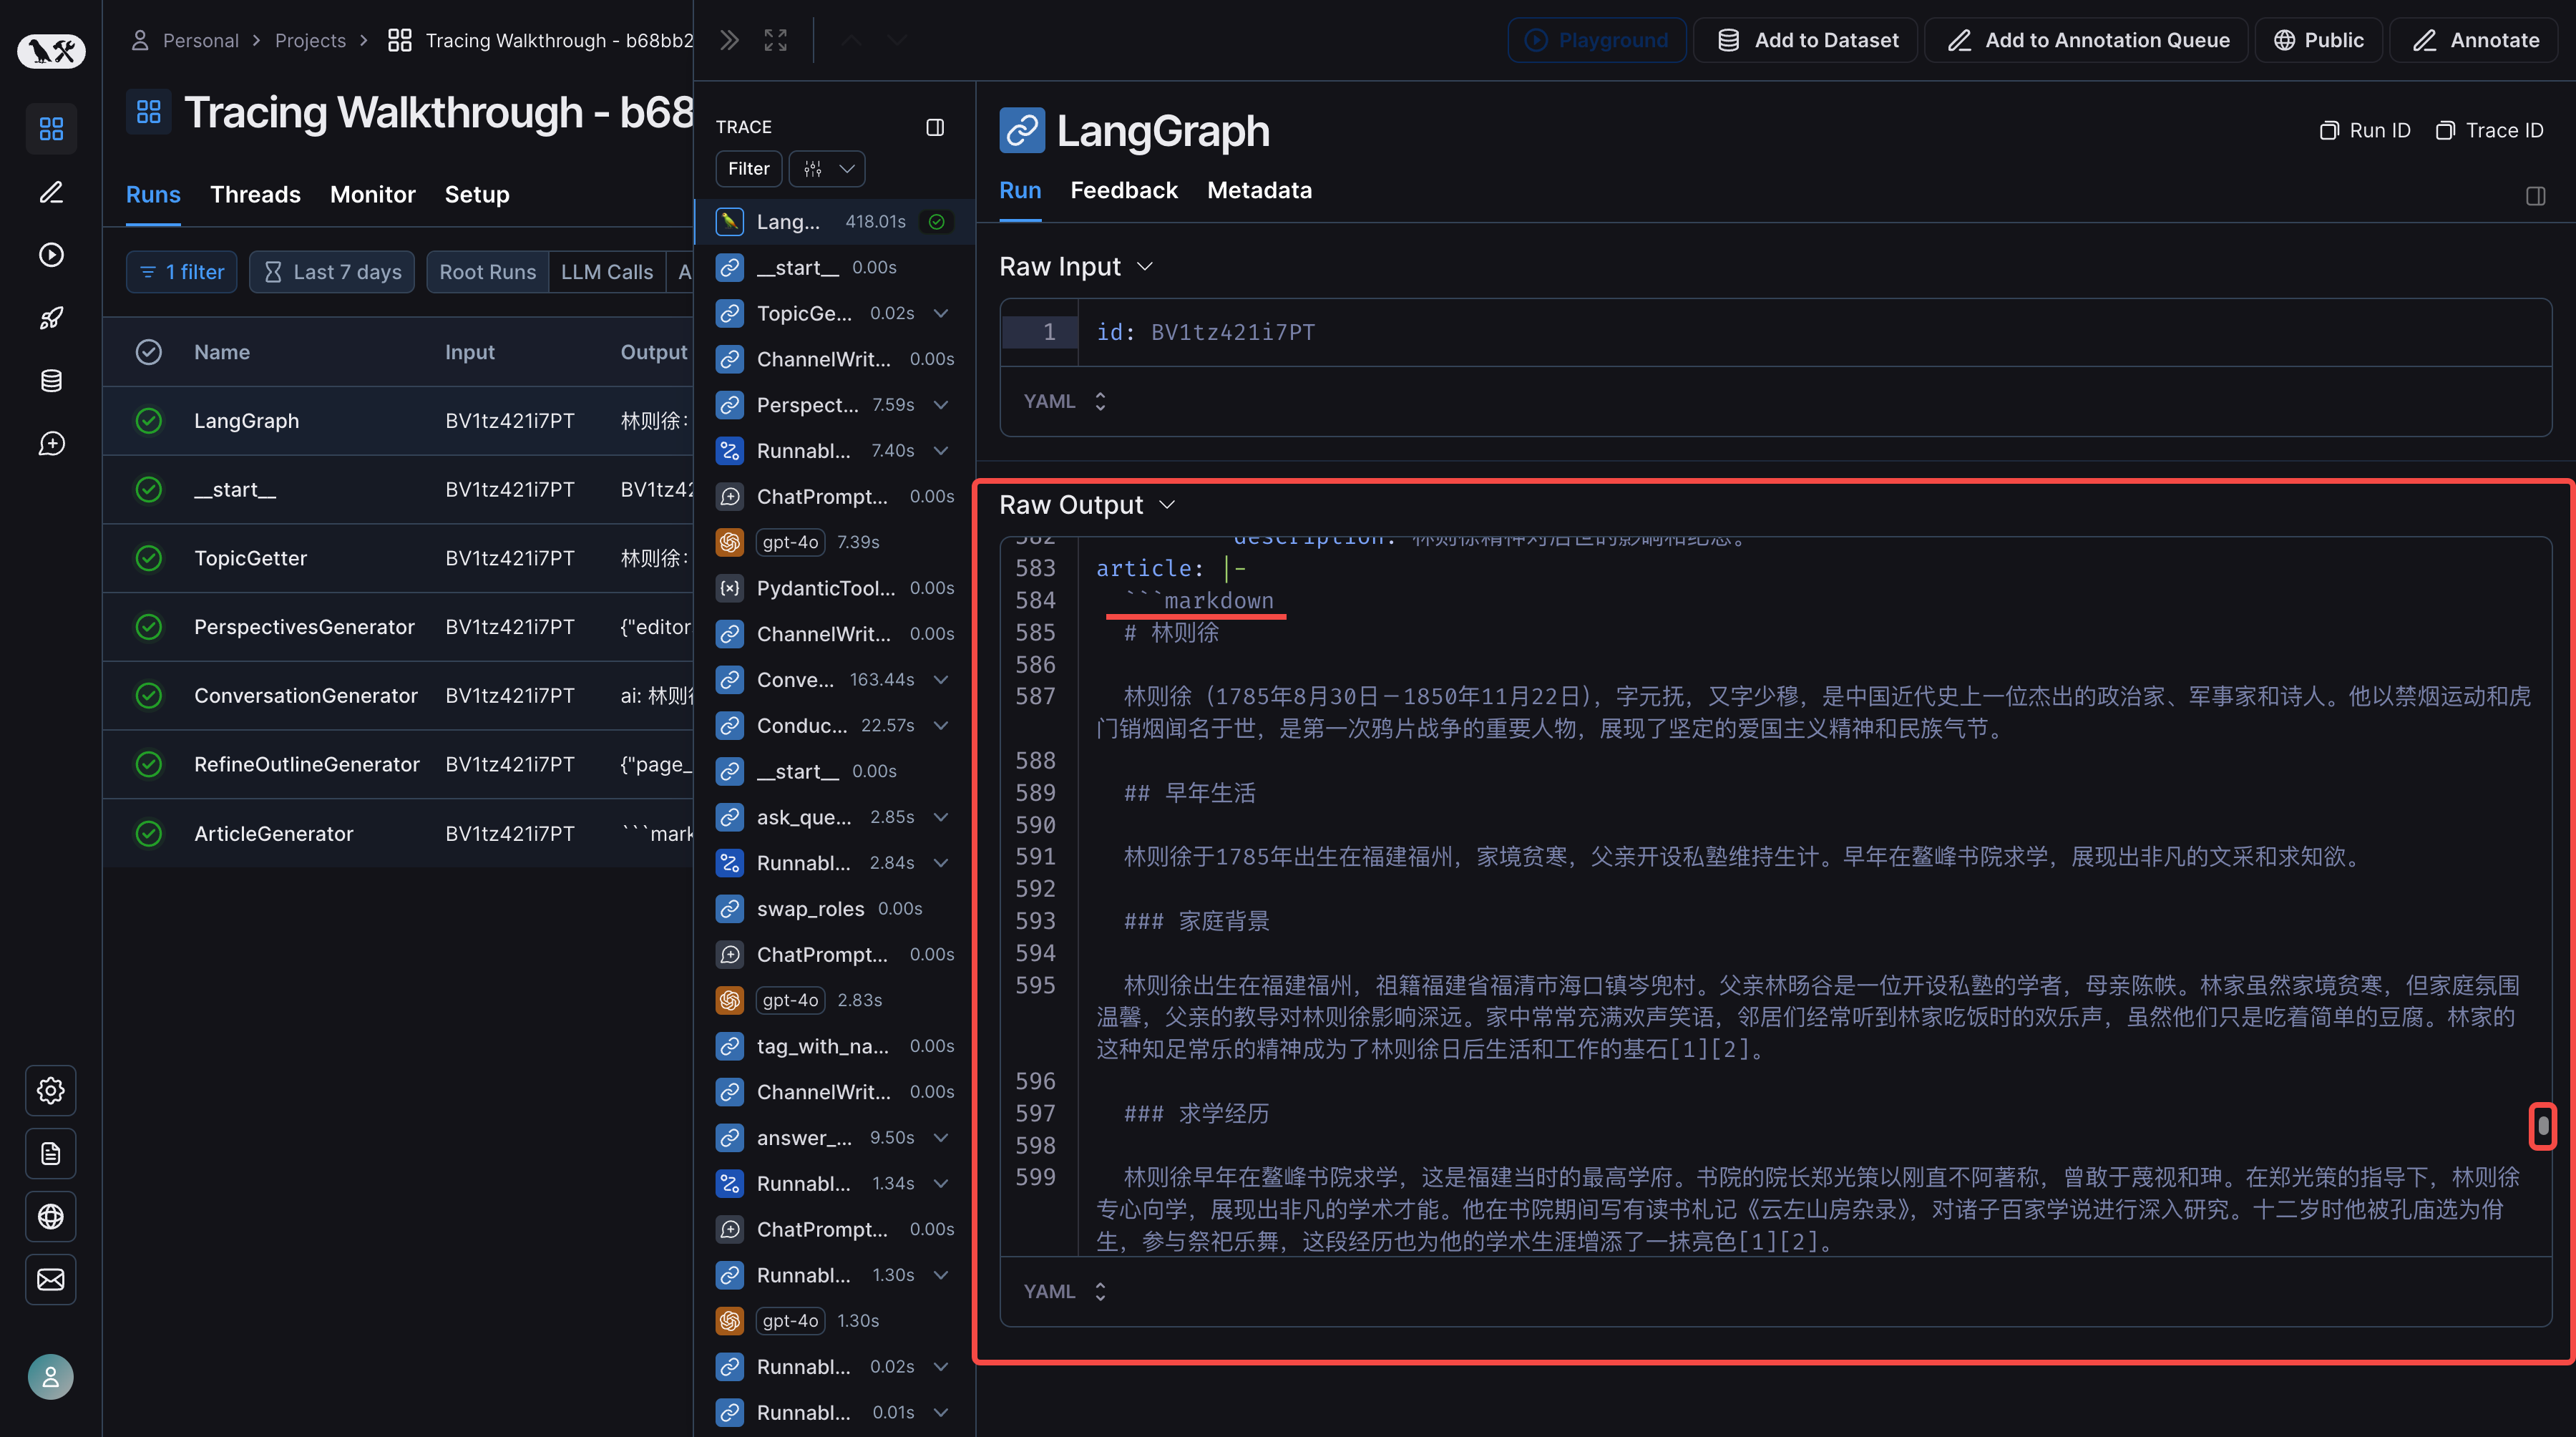Select the Root Runs filter toggle
2576x1437 pixels.
(488, 272)
